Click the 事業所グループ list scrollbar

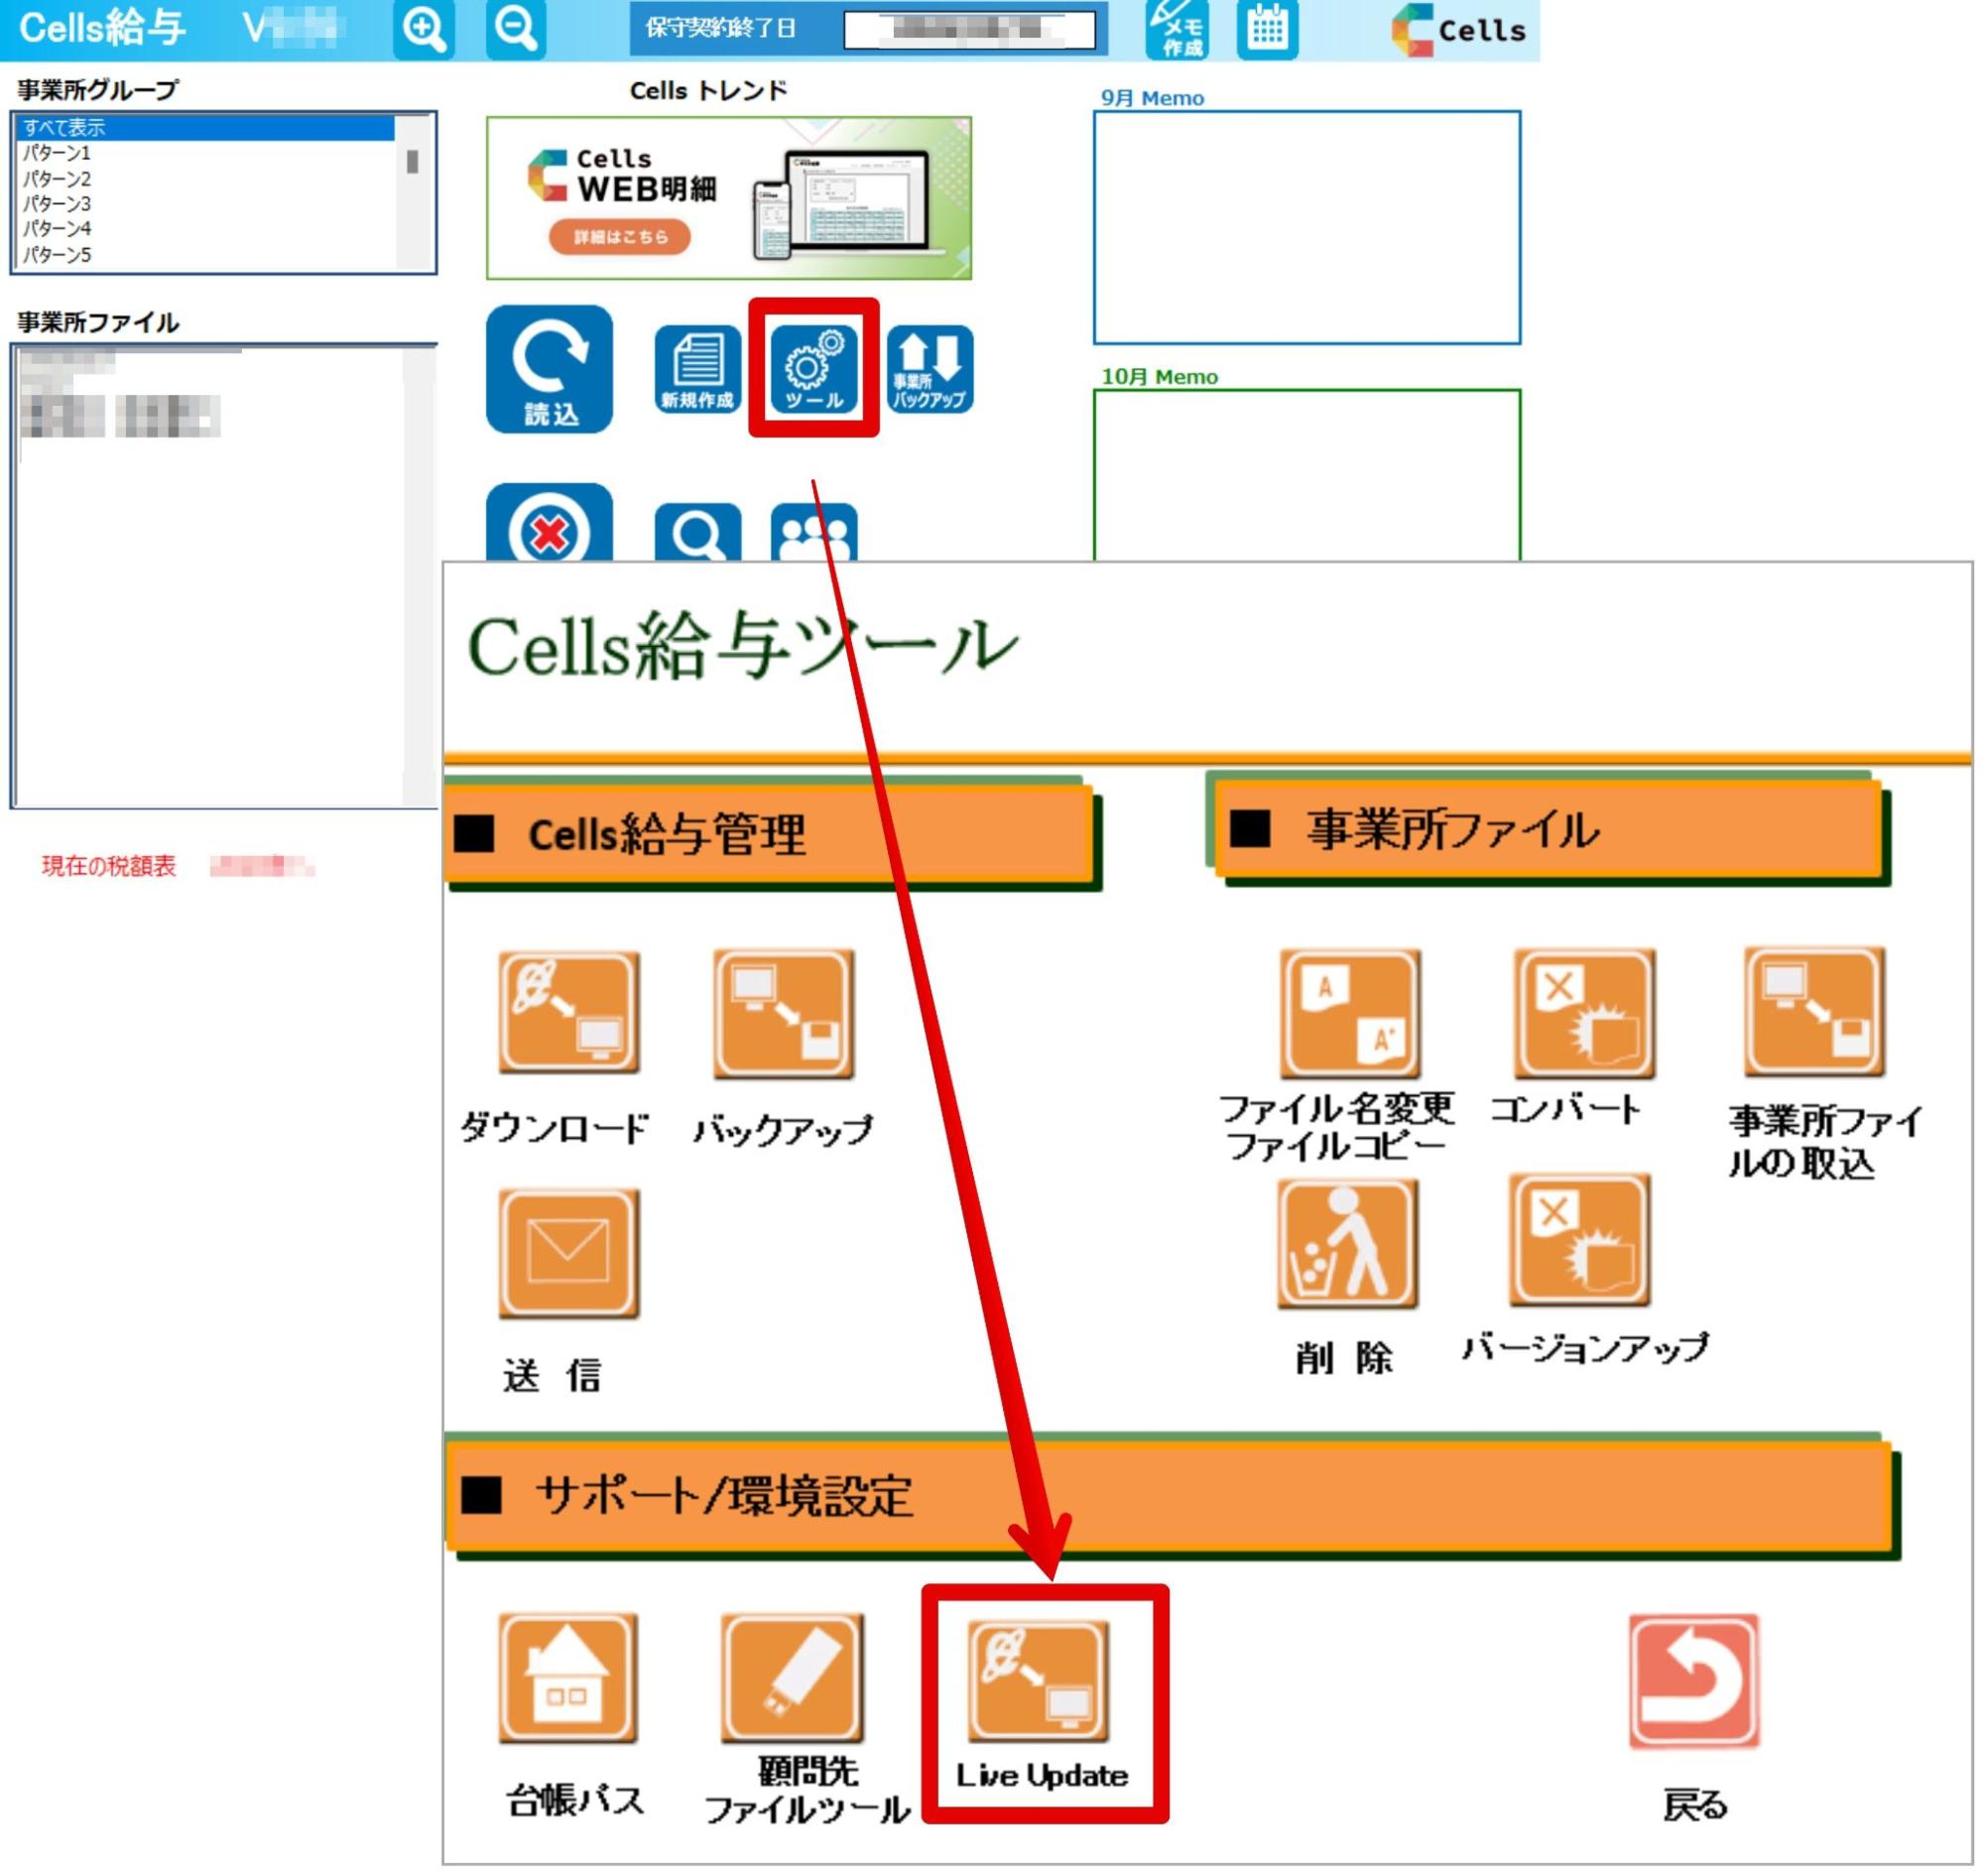click(412, 192)
